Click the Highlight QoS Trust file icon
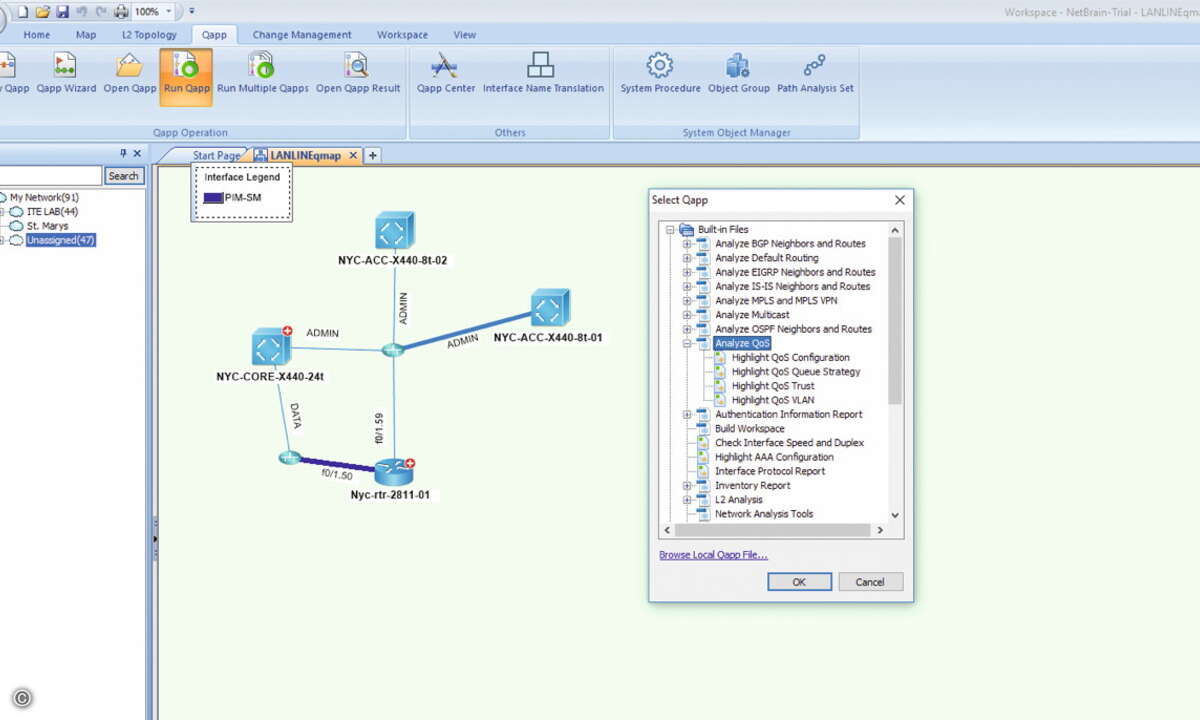1200x720 pixels. 720,386
